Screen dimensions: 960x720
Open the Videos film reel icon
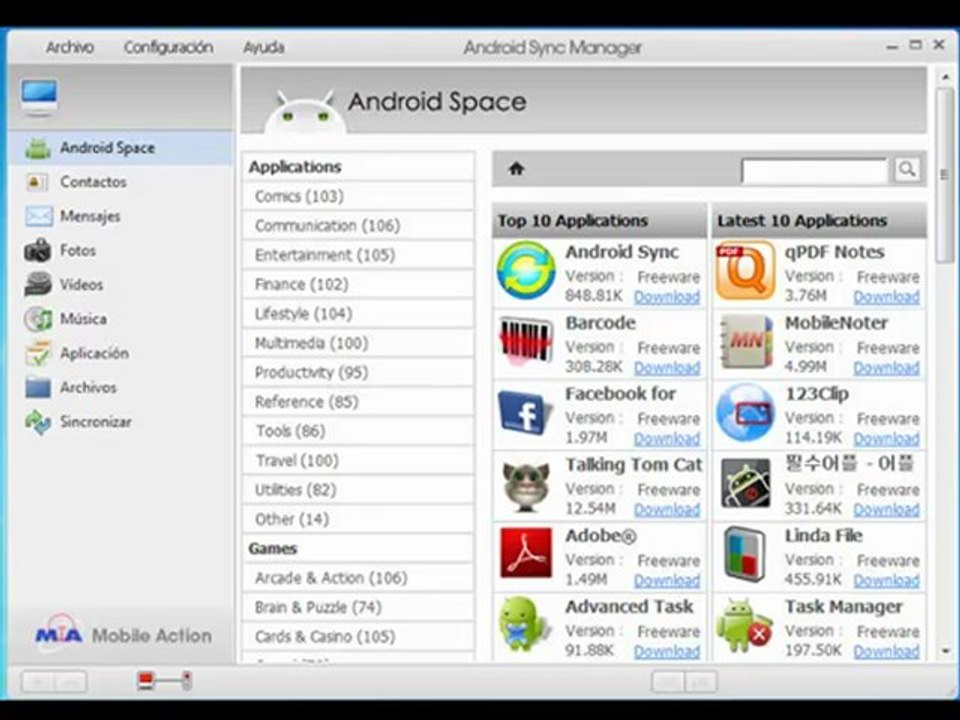coord(38,285)
